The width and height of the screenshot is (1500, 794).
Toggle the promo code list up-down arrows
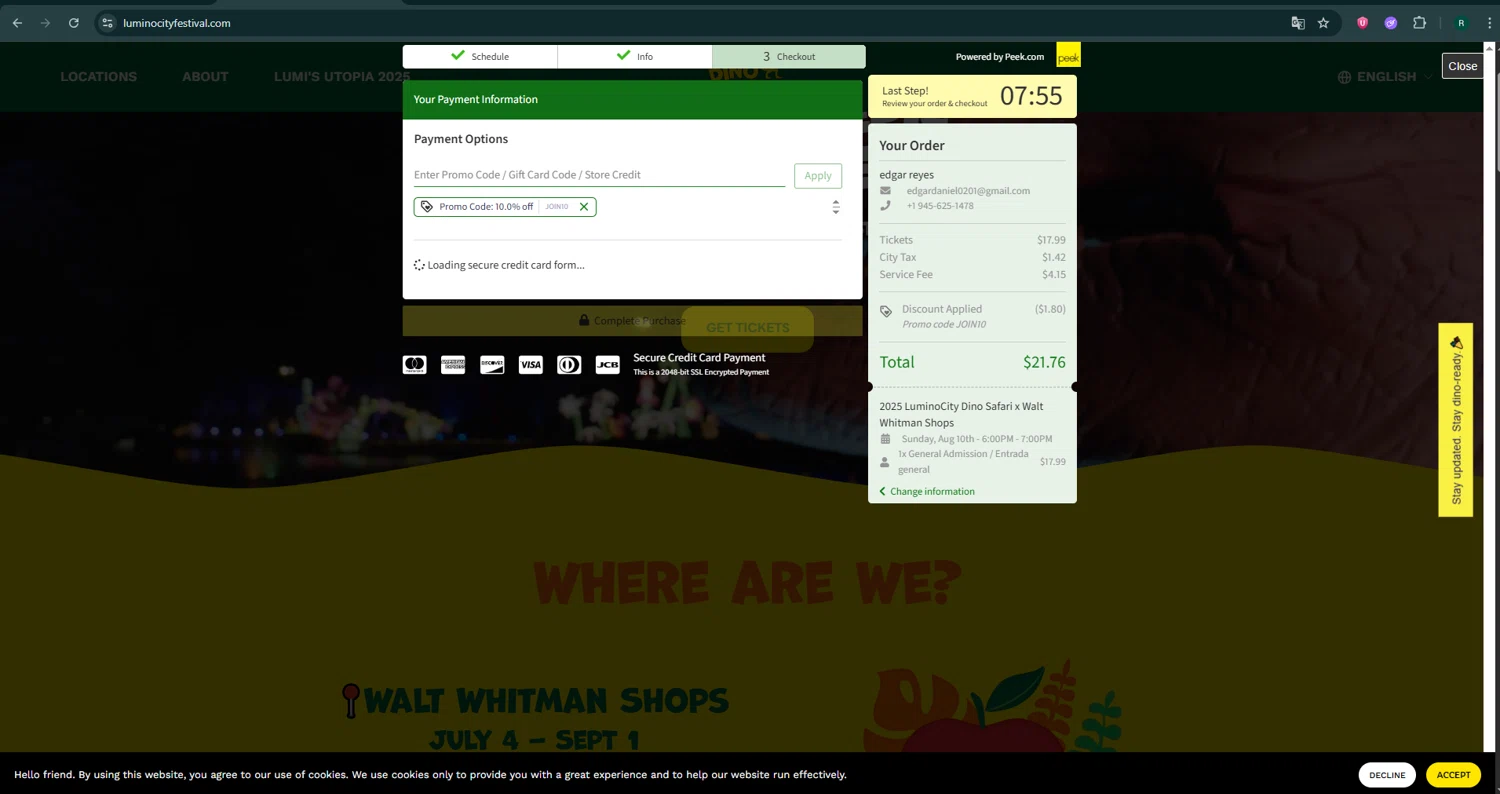[x=836, y=207]
